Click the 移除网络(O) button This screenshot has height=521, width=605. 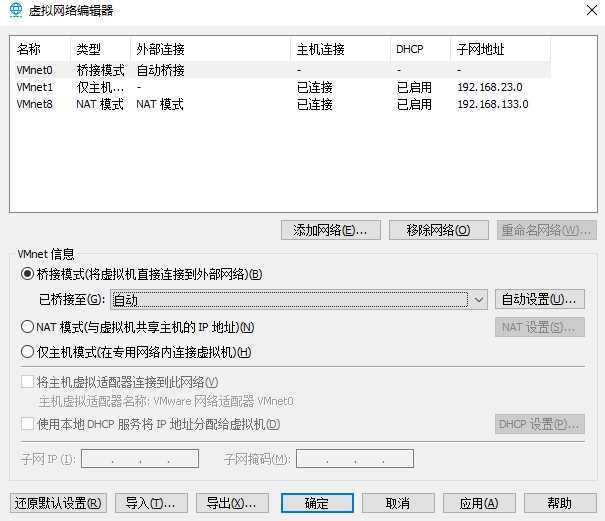[x=439, y=230]
